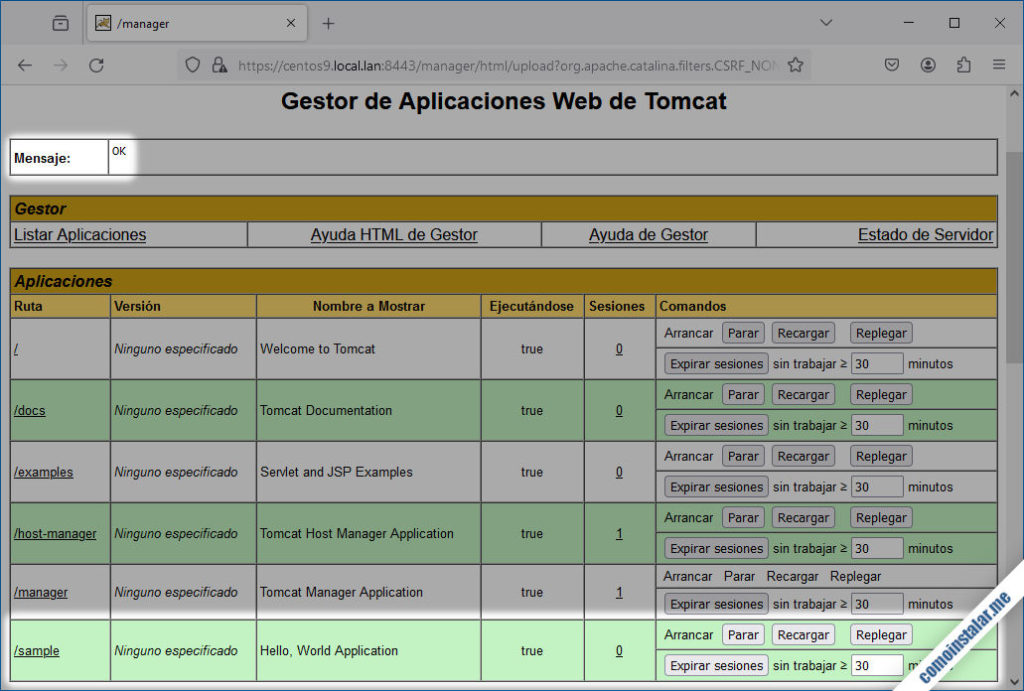The image size is (1024, 691).
Task: View Estado de Servidor
Action: (x=924, y=234)
